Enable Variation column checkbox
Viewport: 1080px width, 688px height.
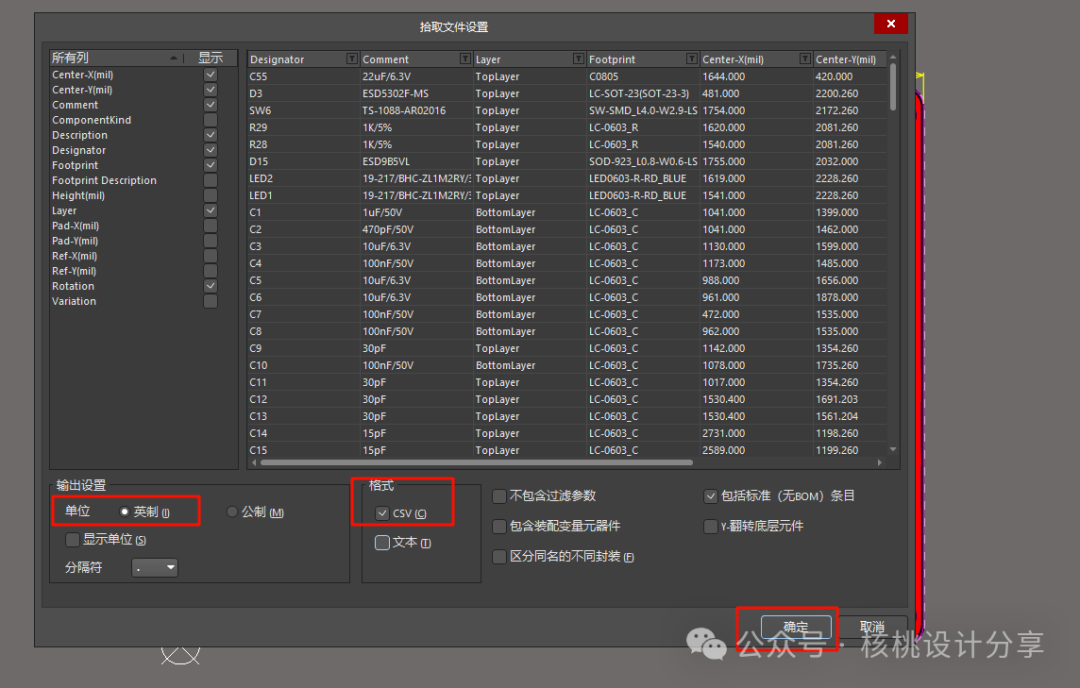211,301
